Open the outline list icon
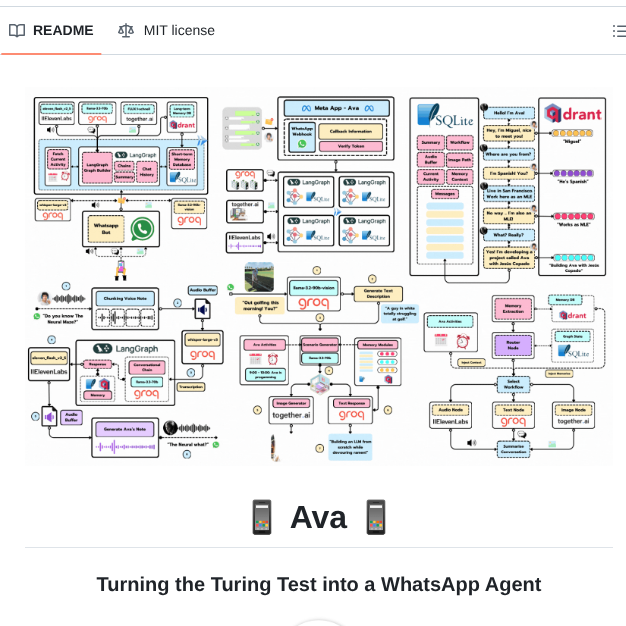 point(619,31)
